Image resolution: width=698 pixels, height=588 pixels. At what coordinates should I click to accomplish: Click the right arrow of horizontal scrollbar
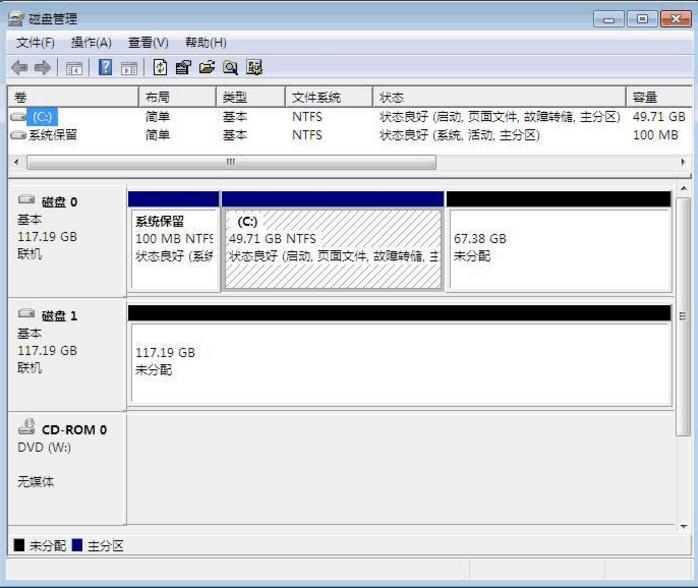[x=683, y=162]
